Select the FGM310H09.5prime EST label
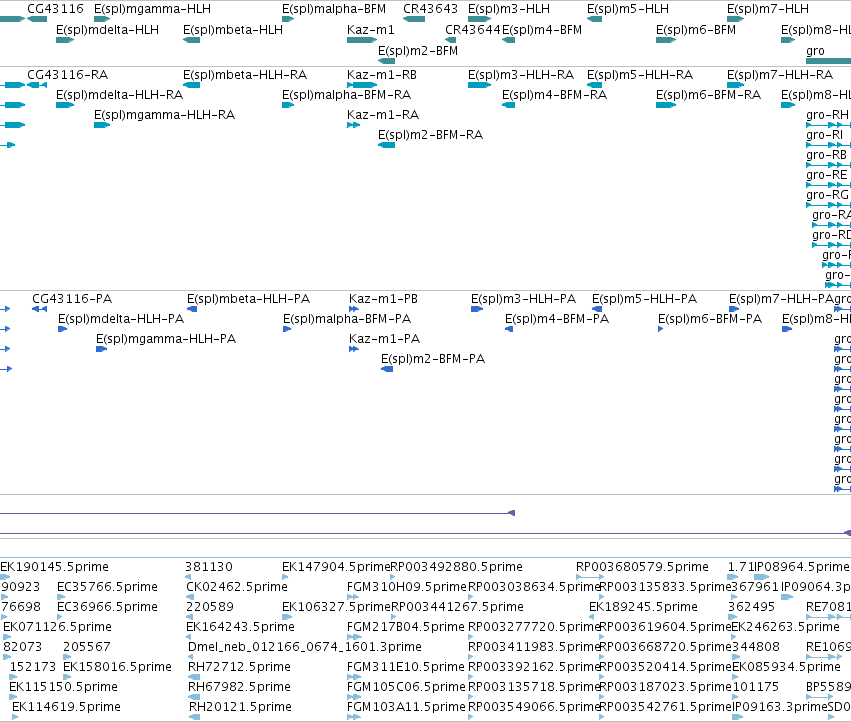This screenshot has width=851, height=722. tap(407, 587)
